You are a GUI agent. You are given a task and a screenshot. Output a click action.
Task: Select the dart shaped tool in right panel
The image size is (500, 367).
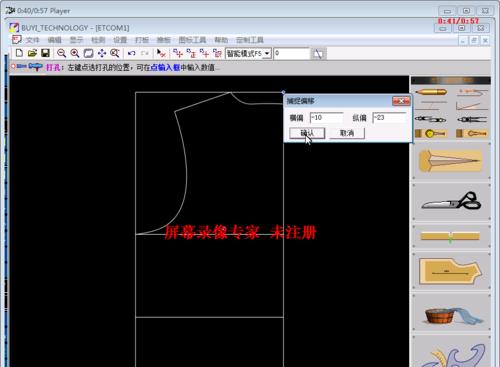451,161
